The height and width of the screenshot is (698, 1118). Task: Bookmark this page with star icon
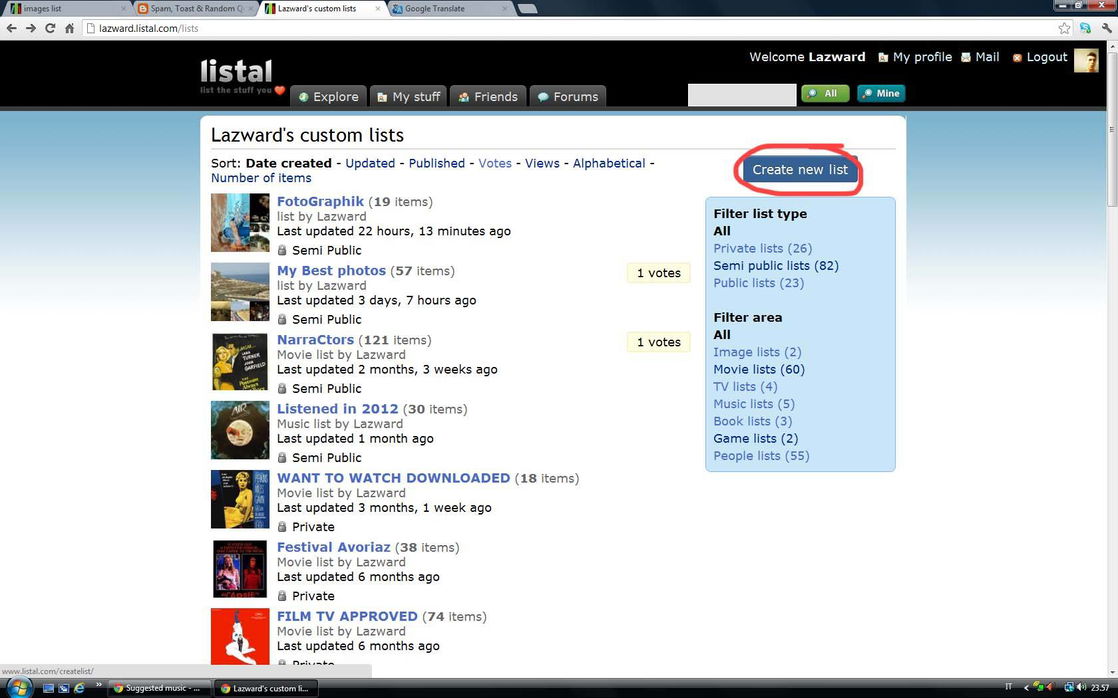click(x=1064, y=28)
